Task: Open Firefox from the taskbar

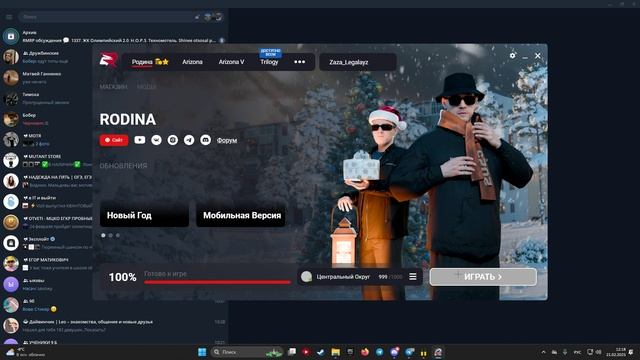Action: coord(365,352)
